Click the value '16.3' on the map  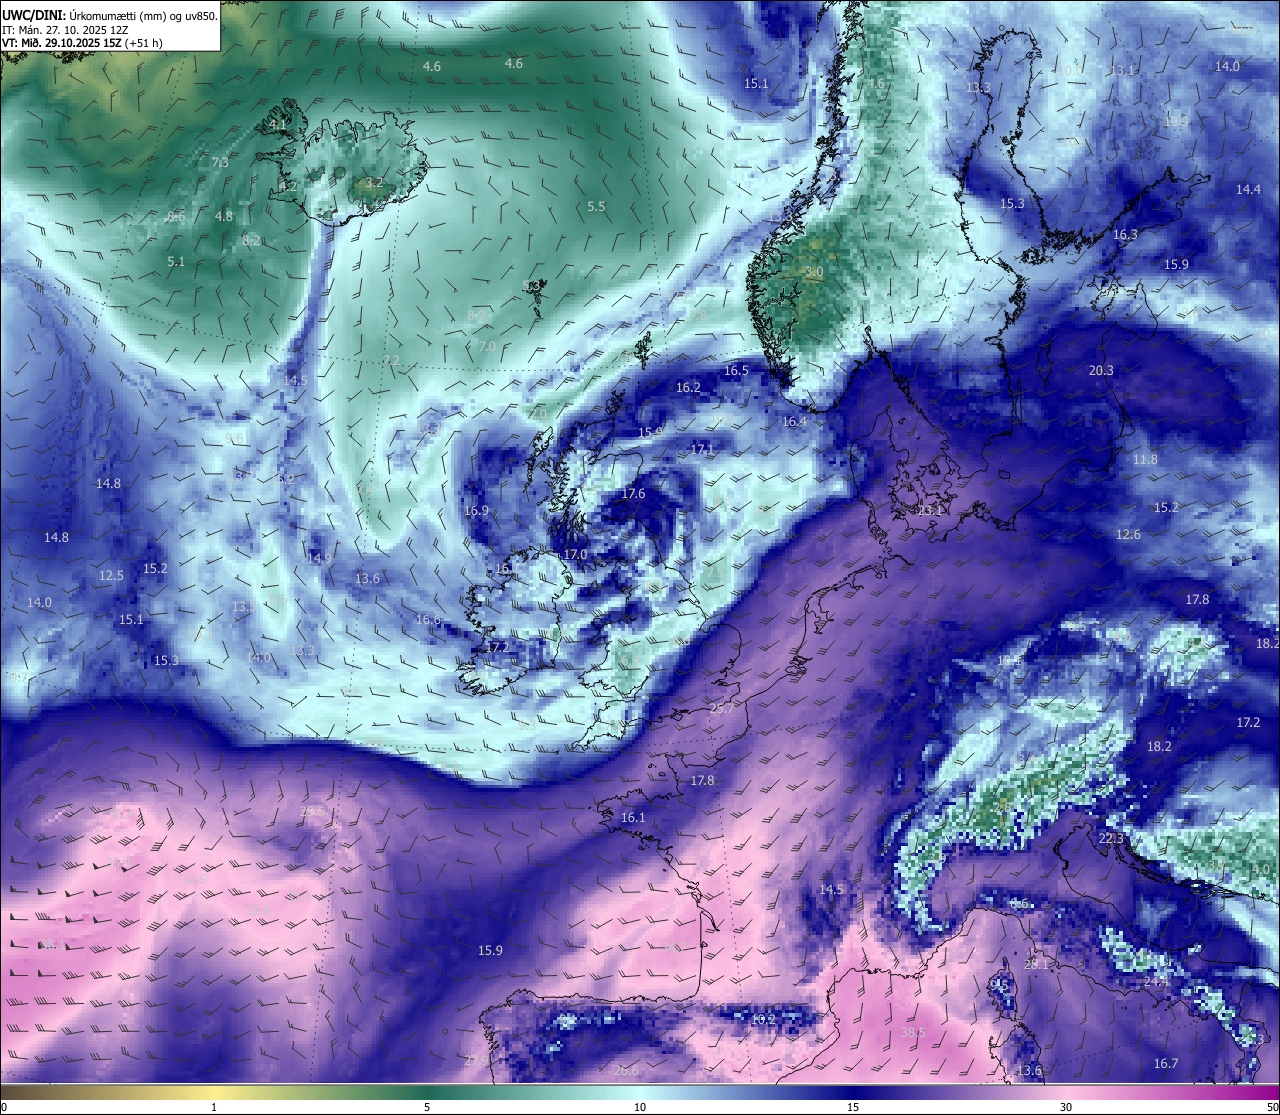pyautogui.click(x=1125, y=234)
